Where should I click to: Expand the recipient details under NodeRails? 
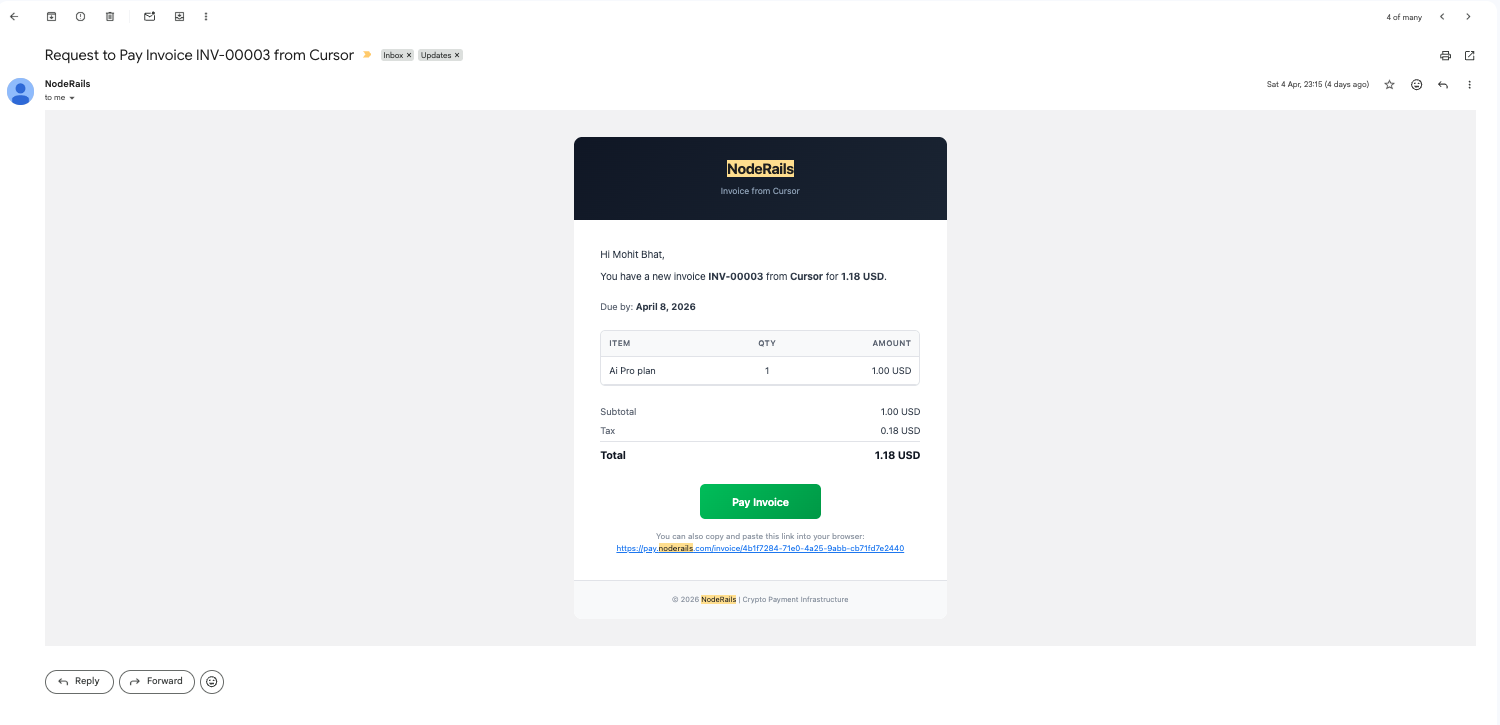(70, 97)
